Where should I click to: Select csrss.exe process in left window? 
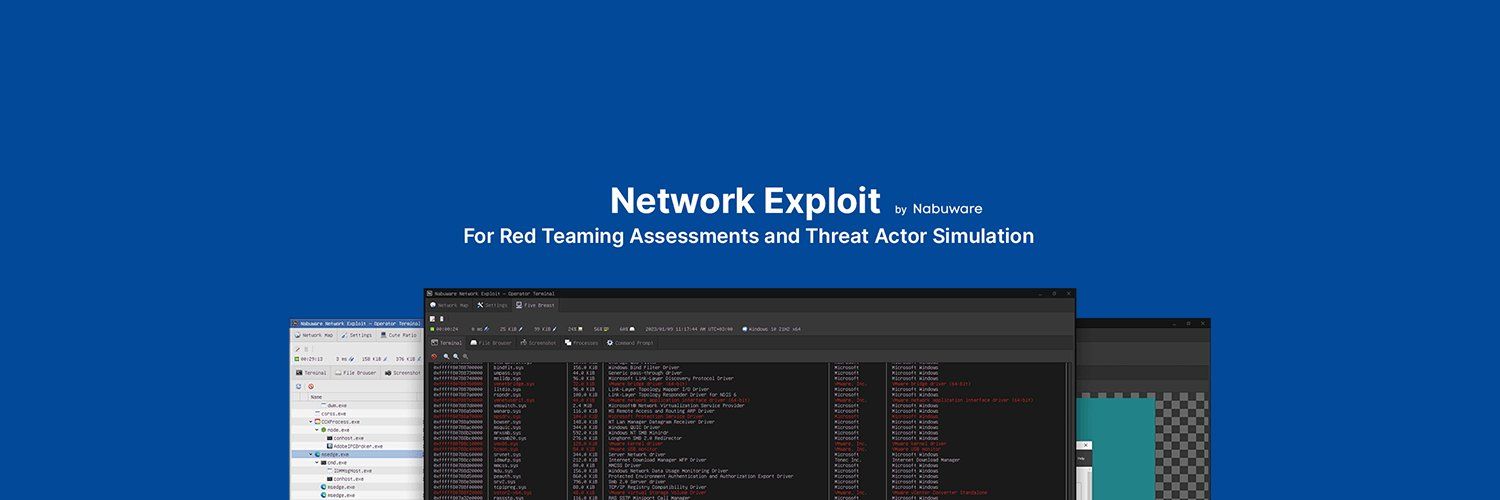pyautogui.click(x=333, y=413)
